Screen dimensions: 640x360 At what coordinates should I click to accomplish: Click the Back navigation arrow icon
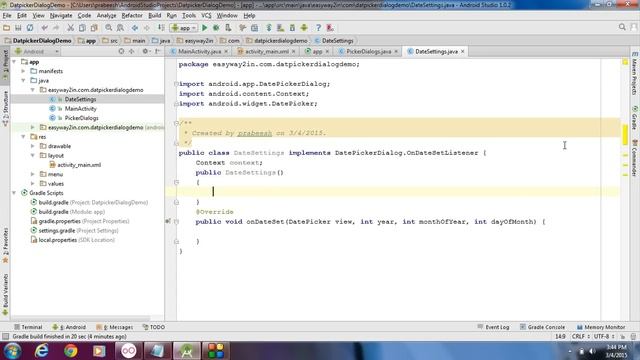coord(135,28)
